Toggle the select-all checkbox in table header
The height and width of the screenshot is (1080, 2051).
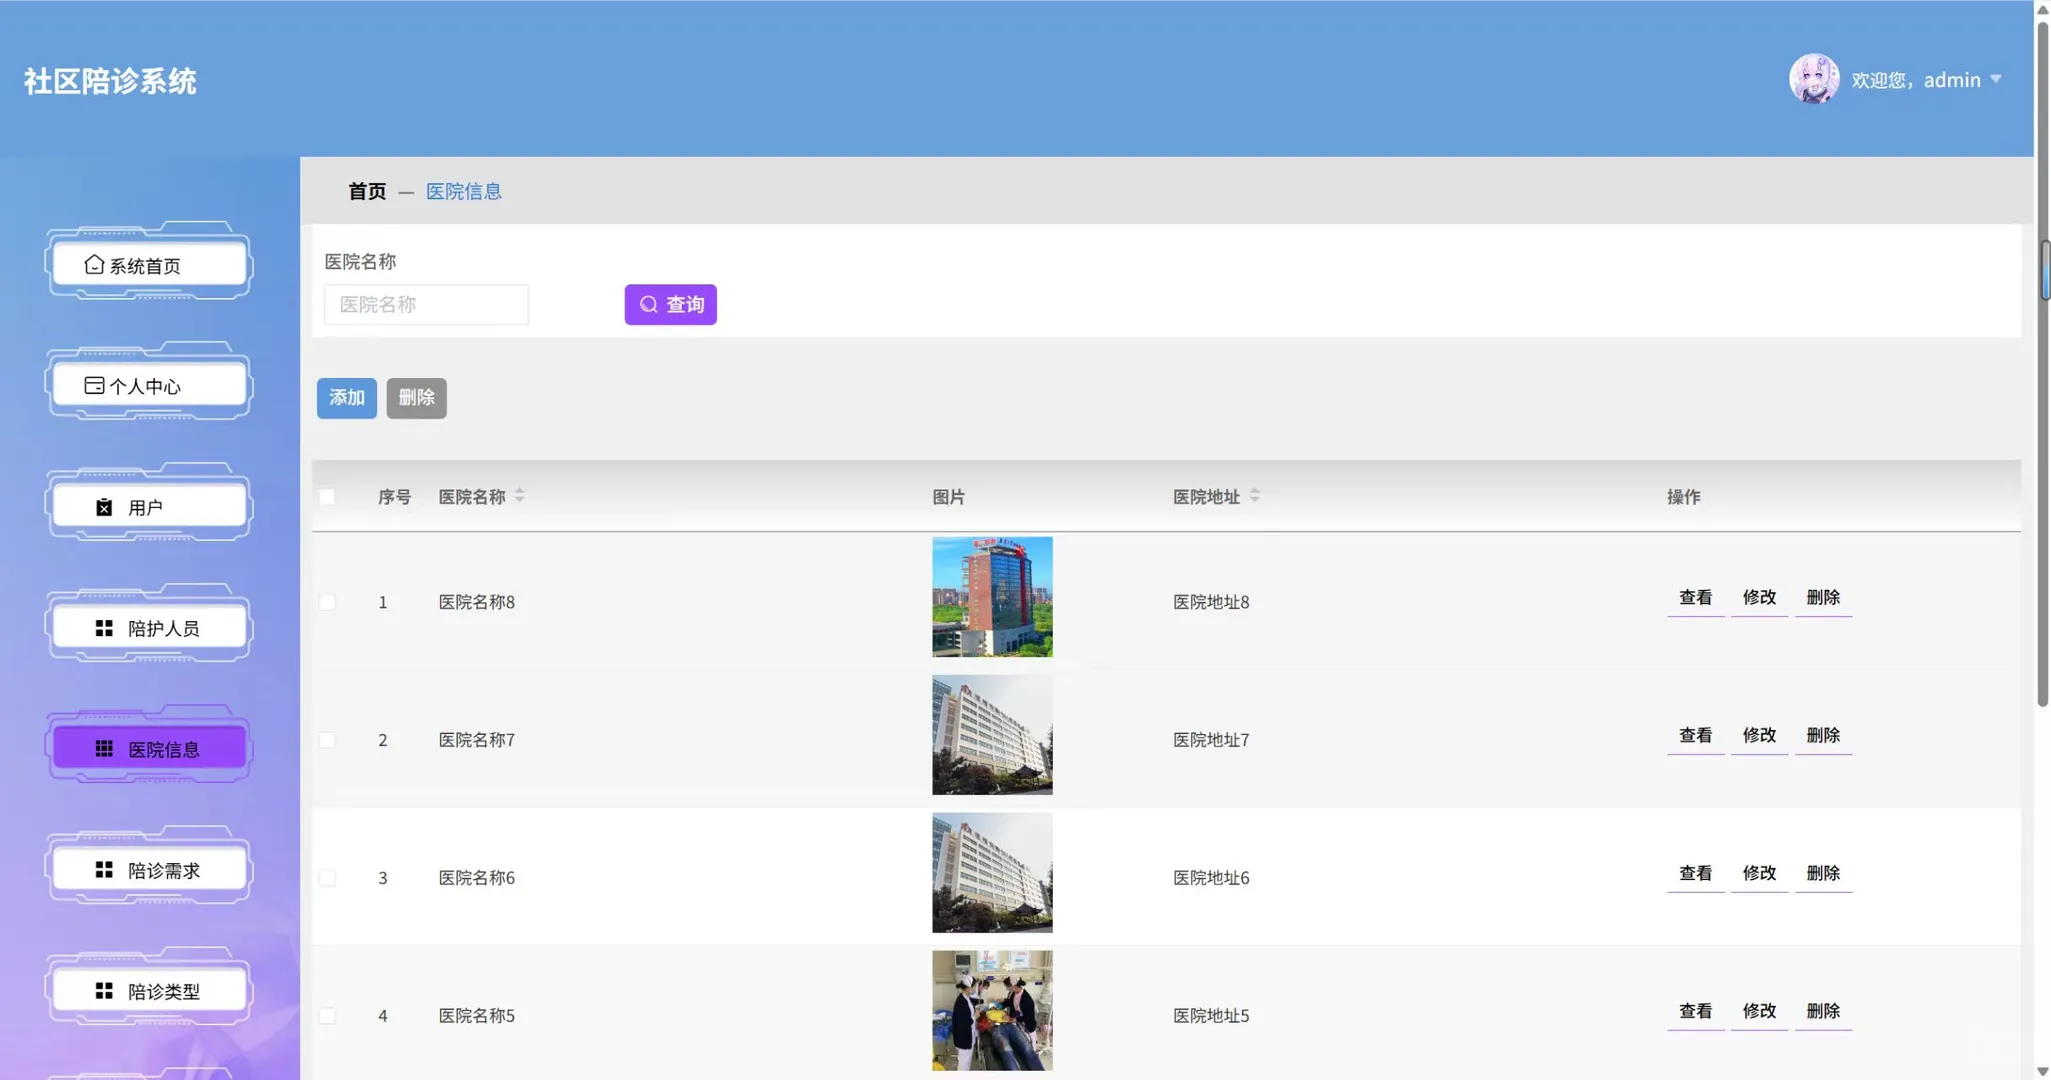click(x=327, y=497)
